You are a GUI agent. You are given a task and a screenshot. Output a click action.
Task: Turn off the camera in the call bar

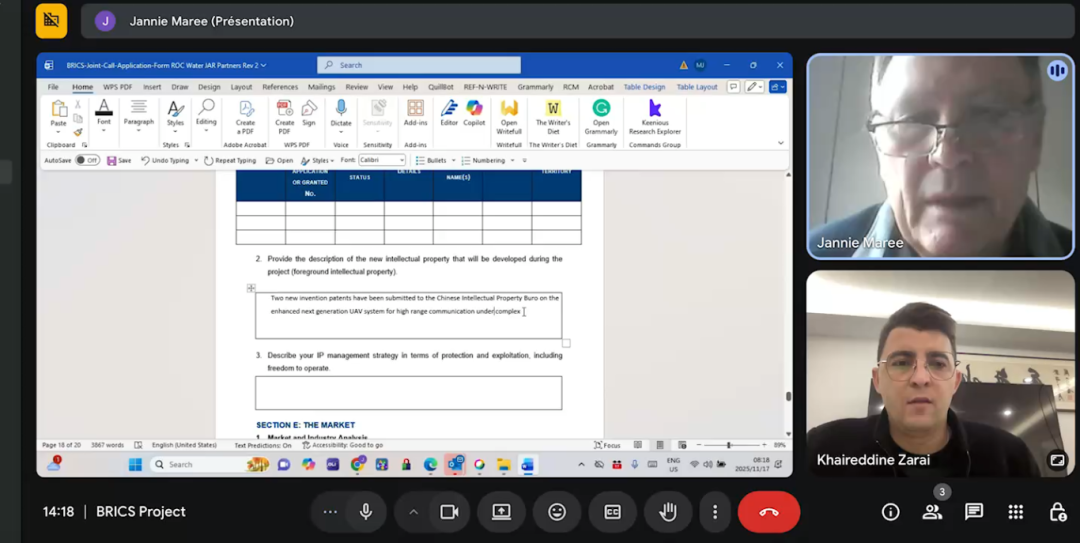click(449, 512)
